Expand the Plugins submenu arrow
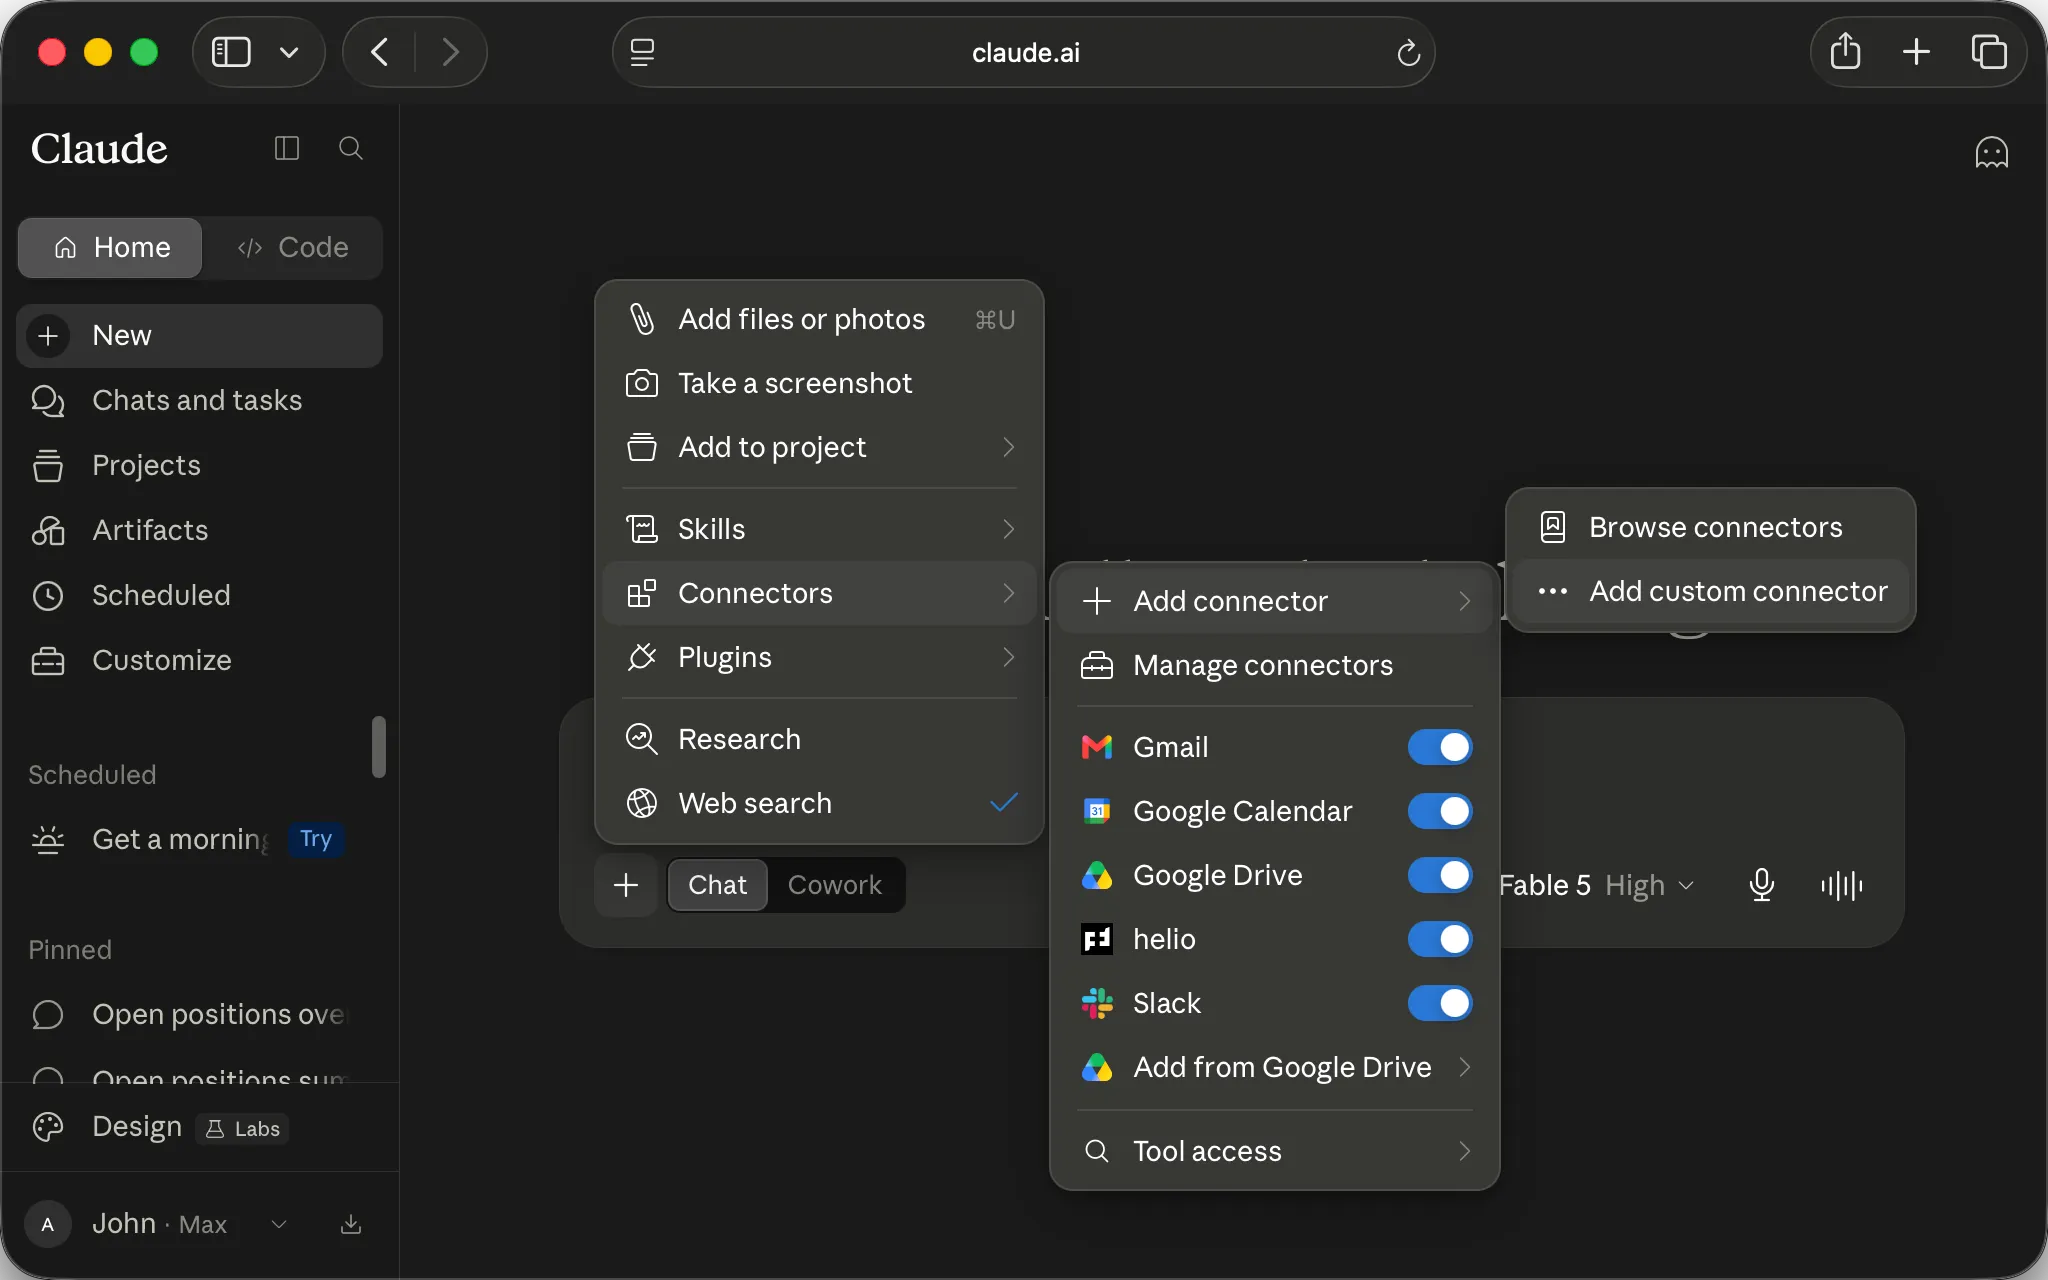Screen dimensions: 2048x1280 pyautogui.click(x=1008, y=657)
